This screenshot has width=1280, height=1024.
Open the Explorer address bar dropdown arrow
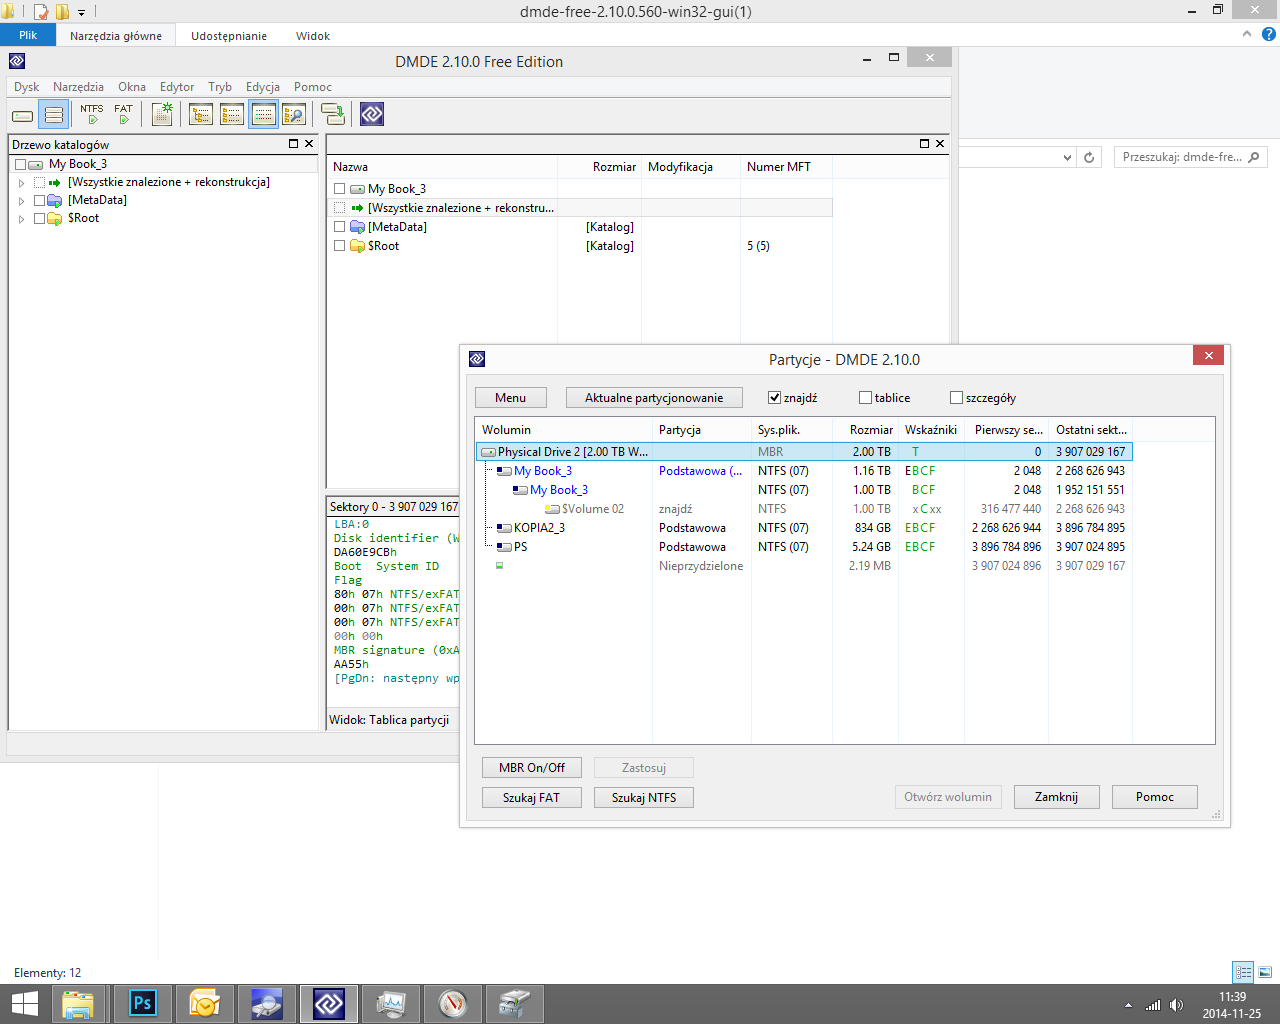click(1067, 157)
